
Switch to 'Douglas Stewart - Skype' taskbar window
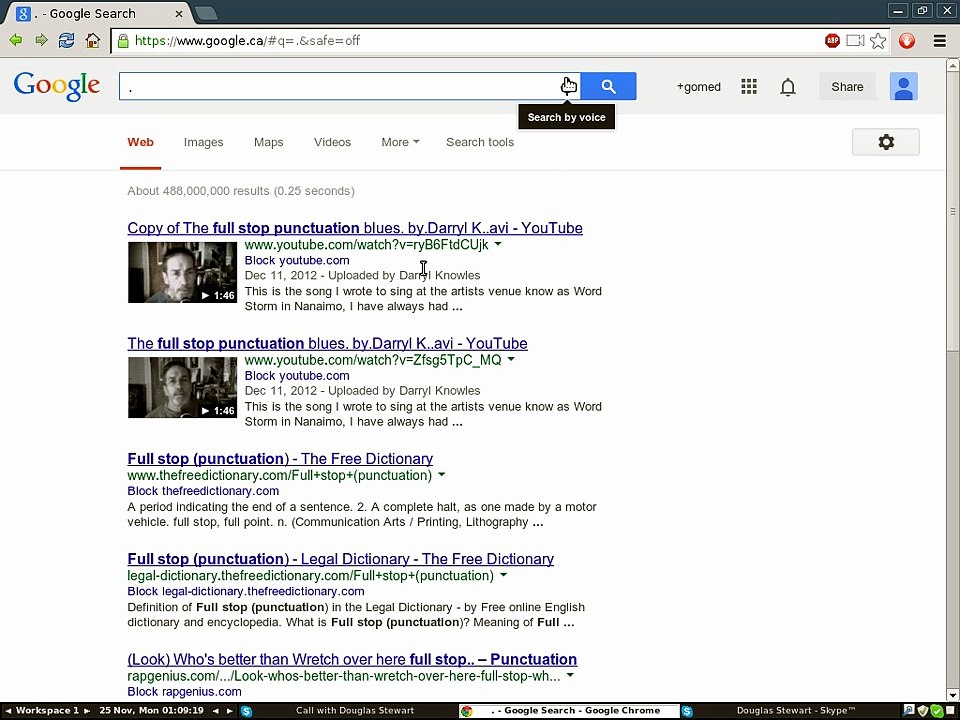(x=795, y=711)
